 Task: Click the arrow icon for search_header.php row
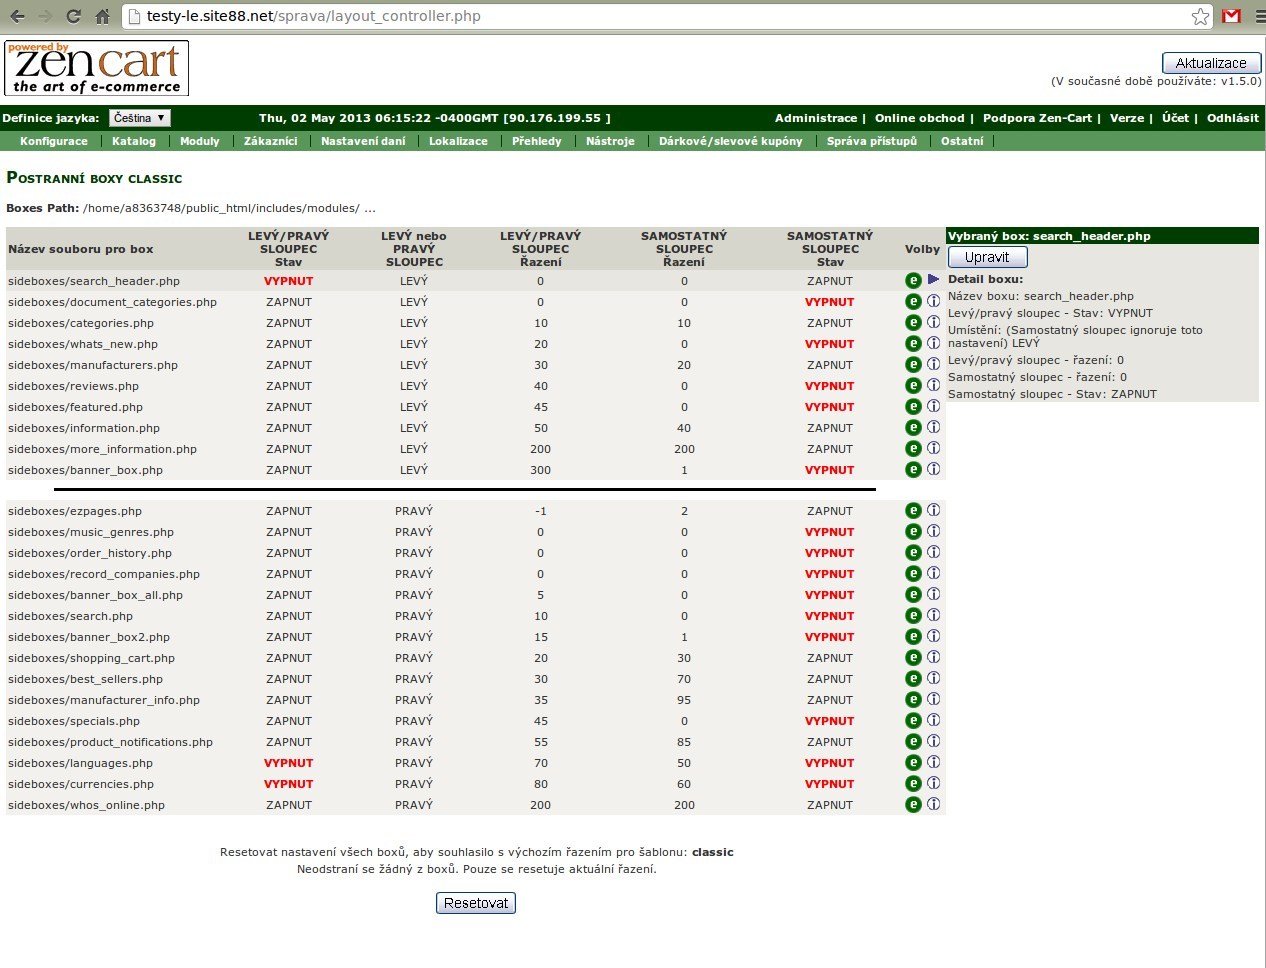click(x=933, y=280)
